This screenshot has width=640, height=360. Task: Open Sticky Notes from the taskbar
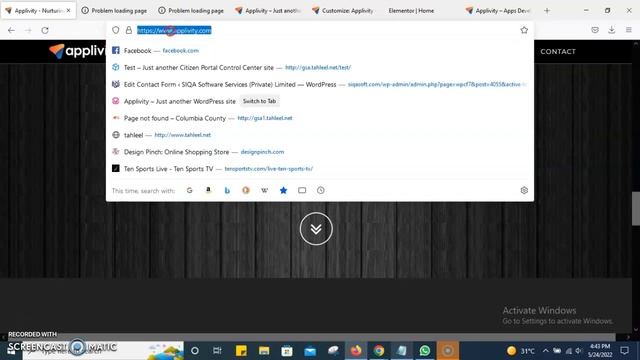pyautogui.click(x=241, y=350)
